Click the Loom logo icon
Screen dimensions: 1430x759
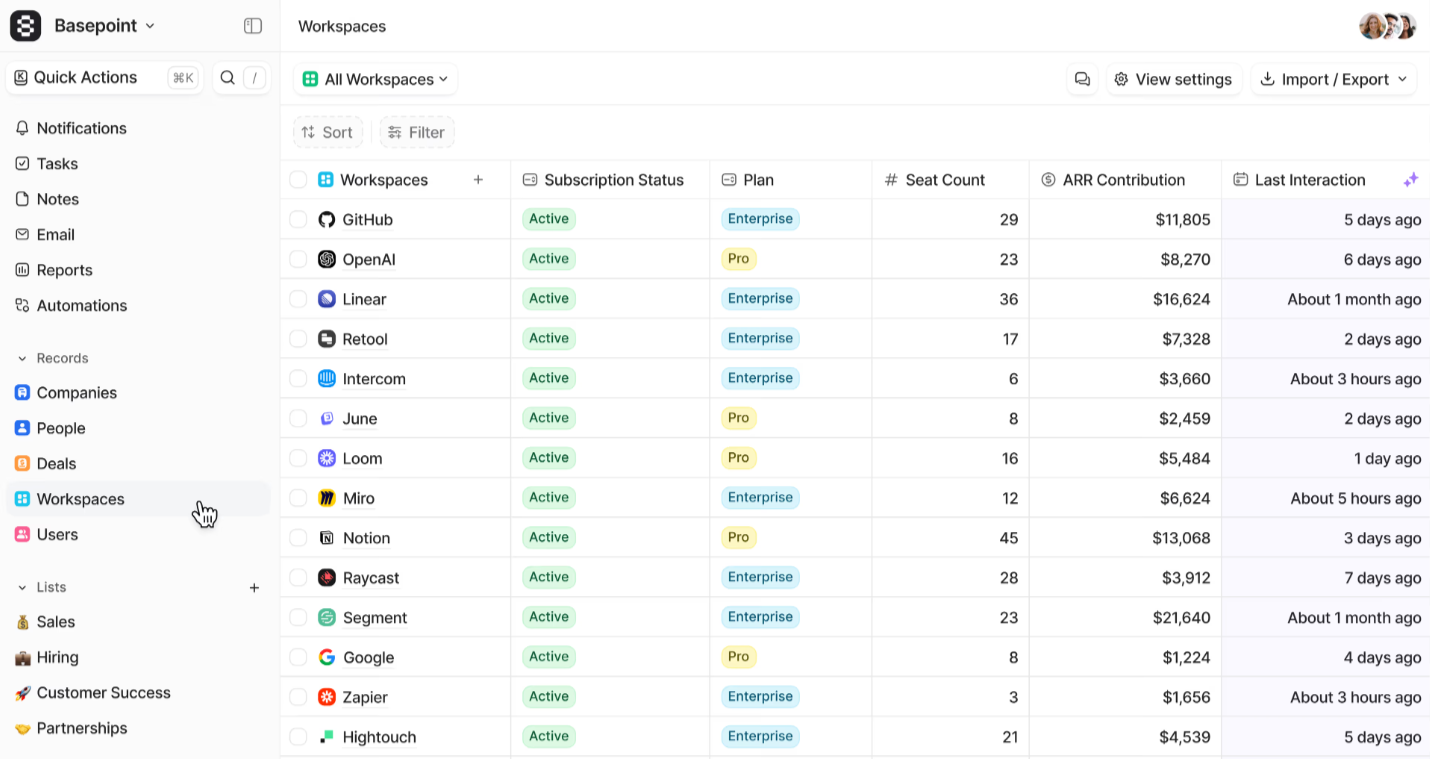click(x=327, y=458)
